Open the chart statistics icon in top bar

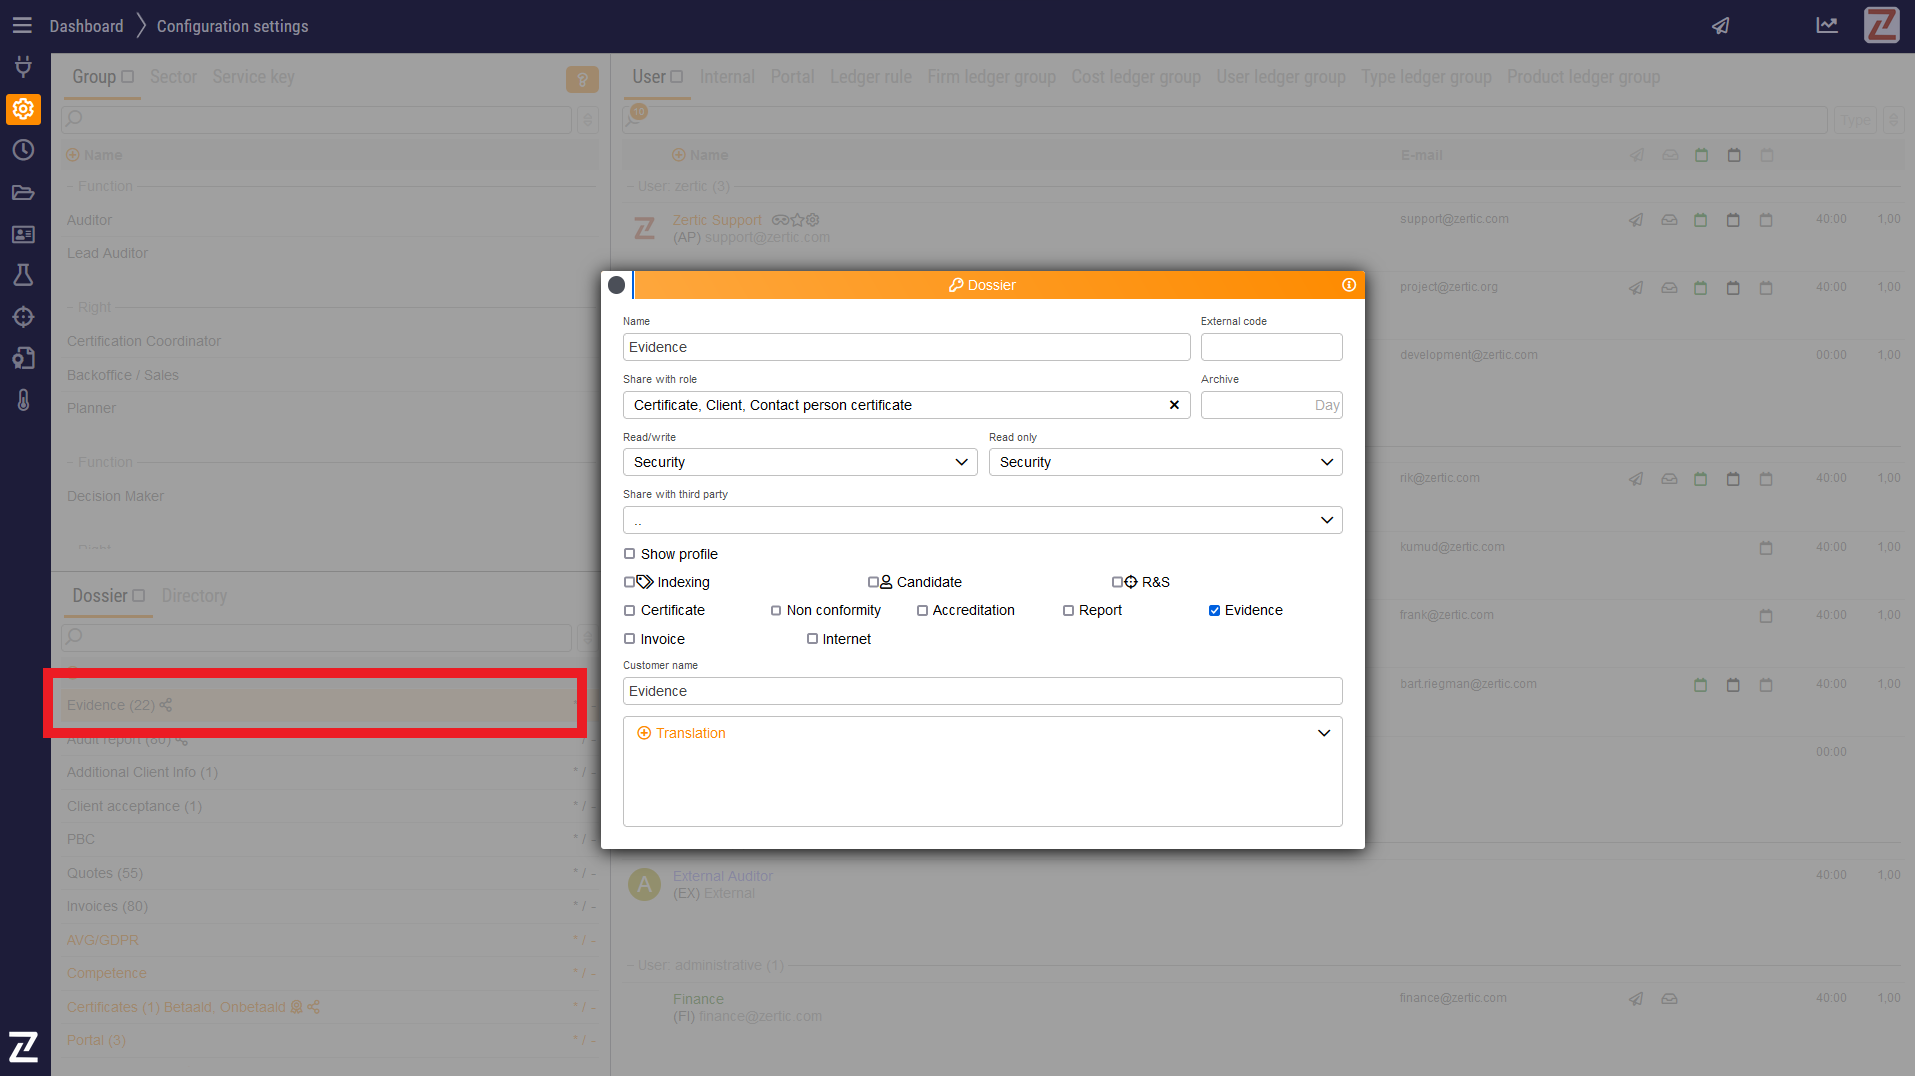(x=1827, y=26)
